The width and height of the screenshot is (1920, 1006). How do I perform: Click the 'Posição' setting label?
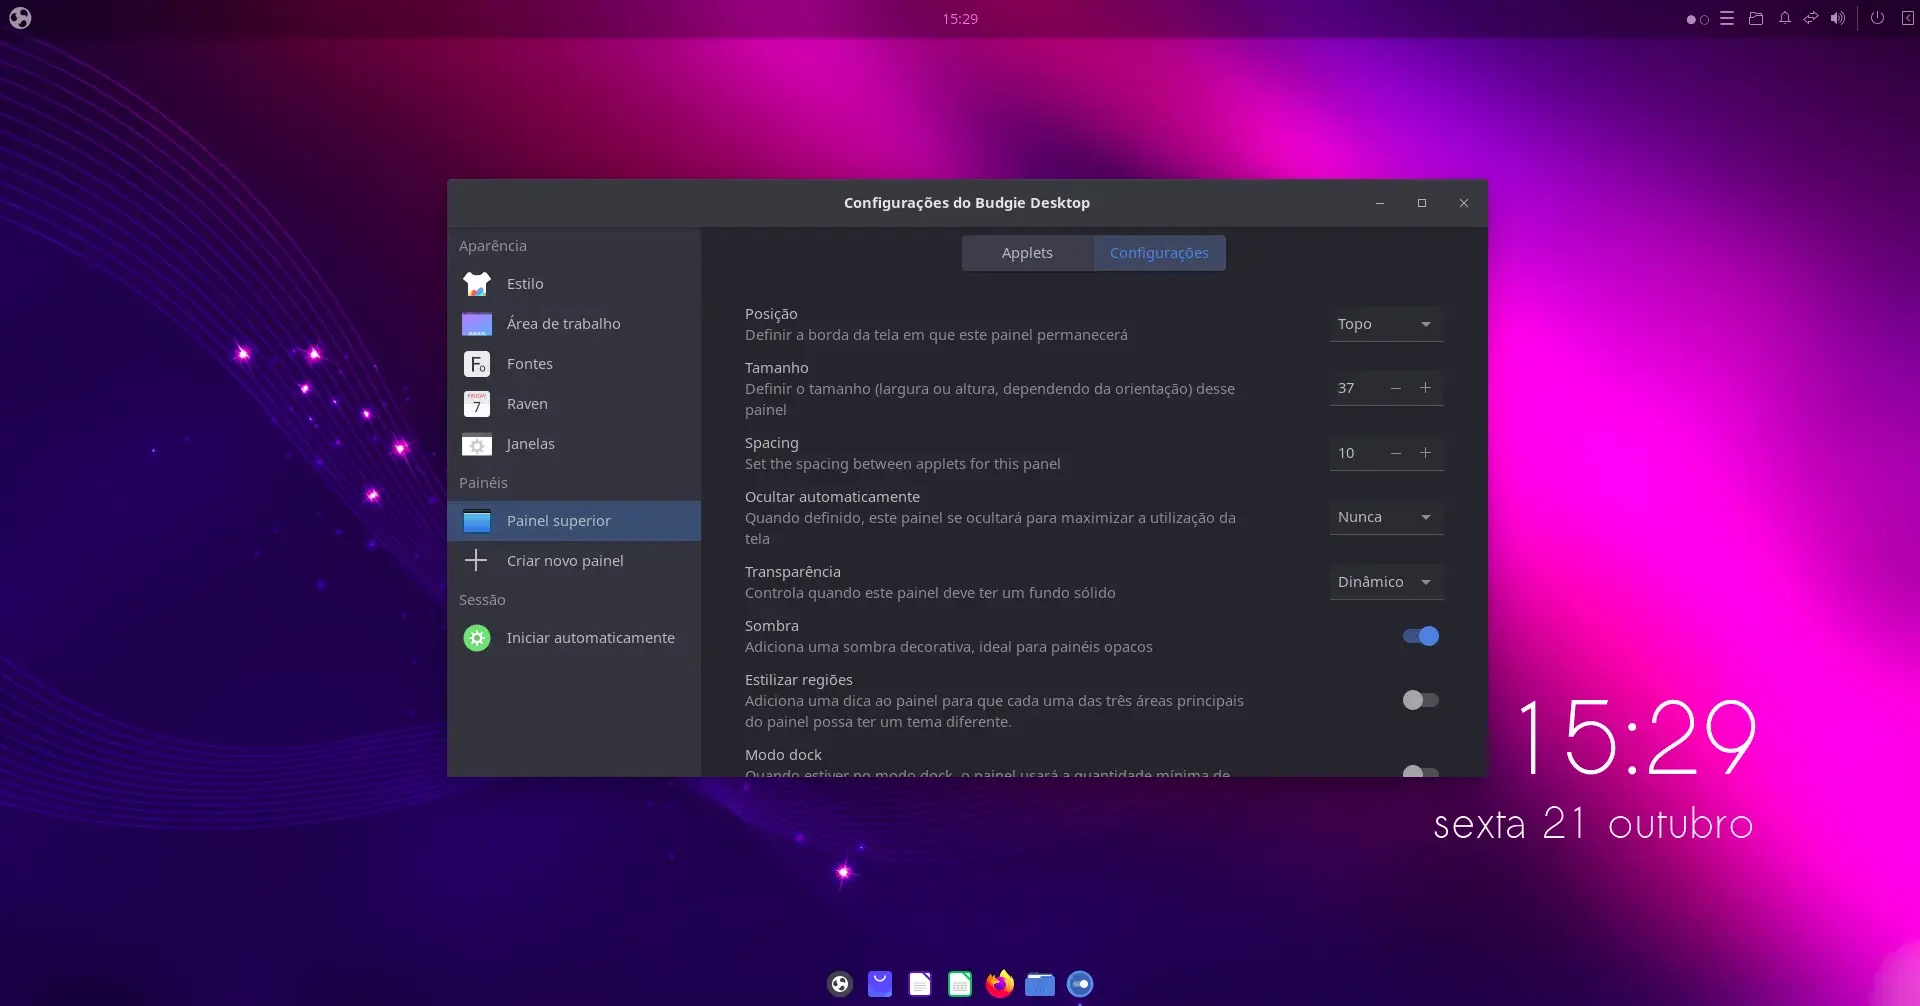[x=771, y=314]
